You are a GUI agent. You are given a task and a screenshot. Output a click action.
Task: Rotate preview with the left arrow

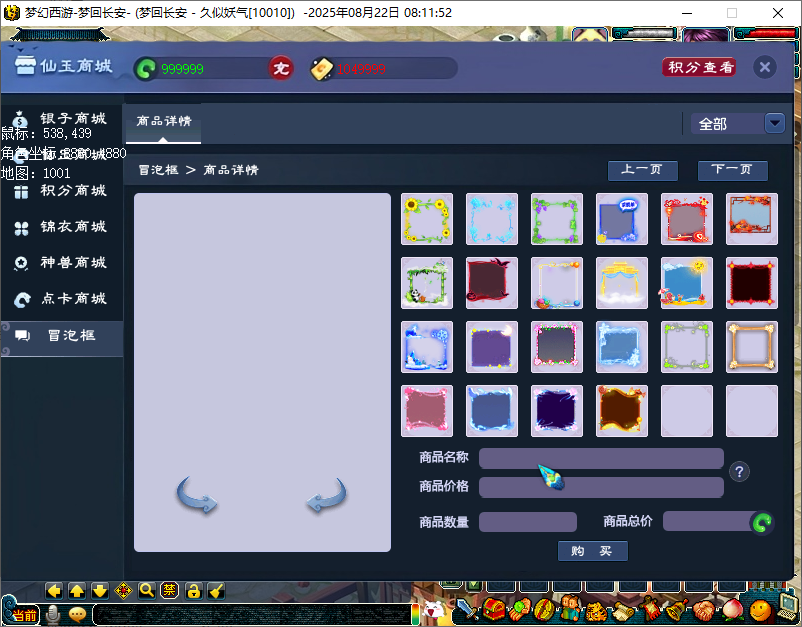tap(197, 496)
